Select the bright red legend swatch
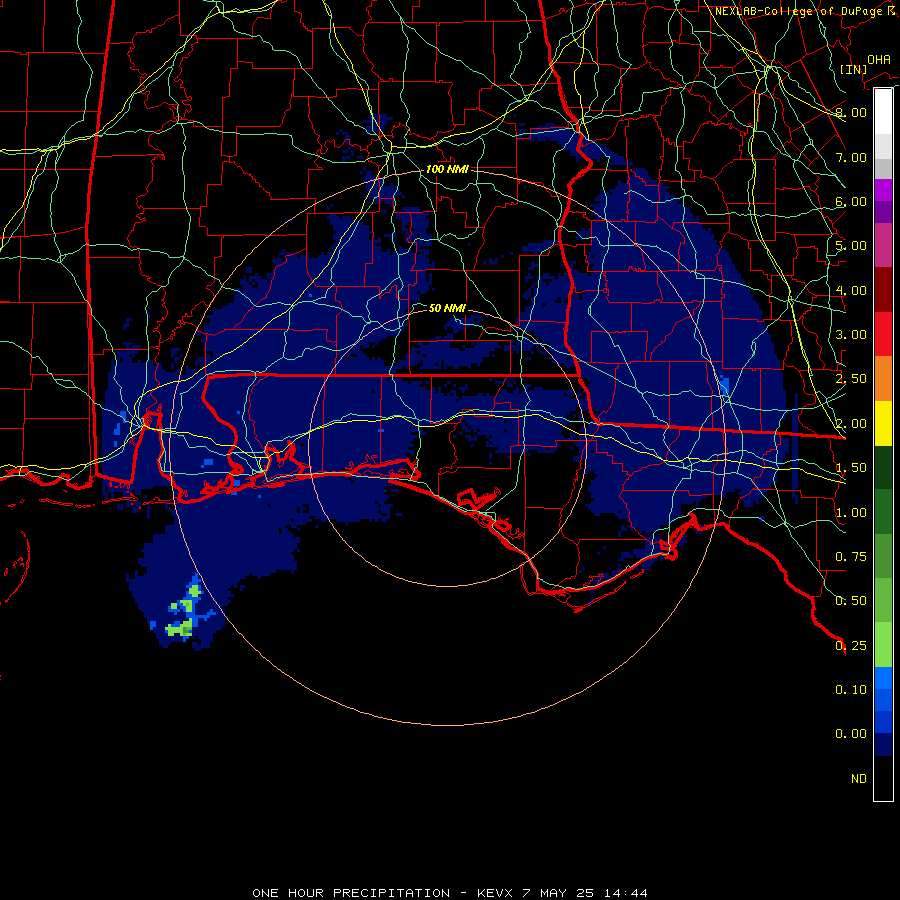Screen dimensions: 900x900 [x=883, y=334]
